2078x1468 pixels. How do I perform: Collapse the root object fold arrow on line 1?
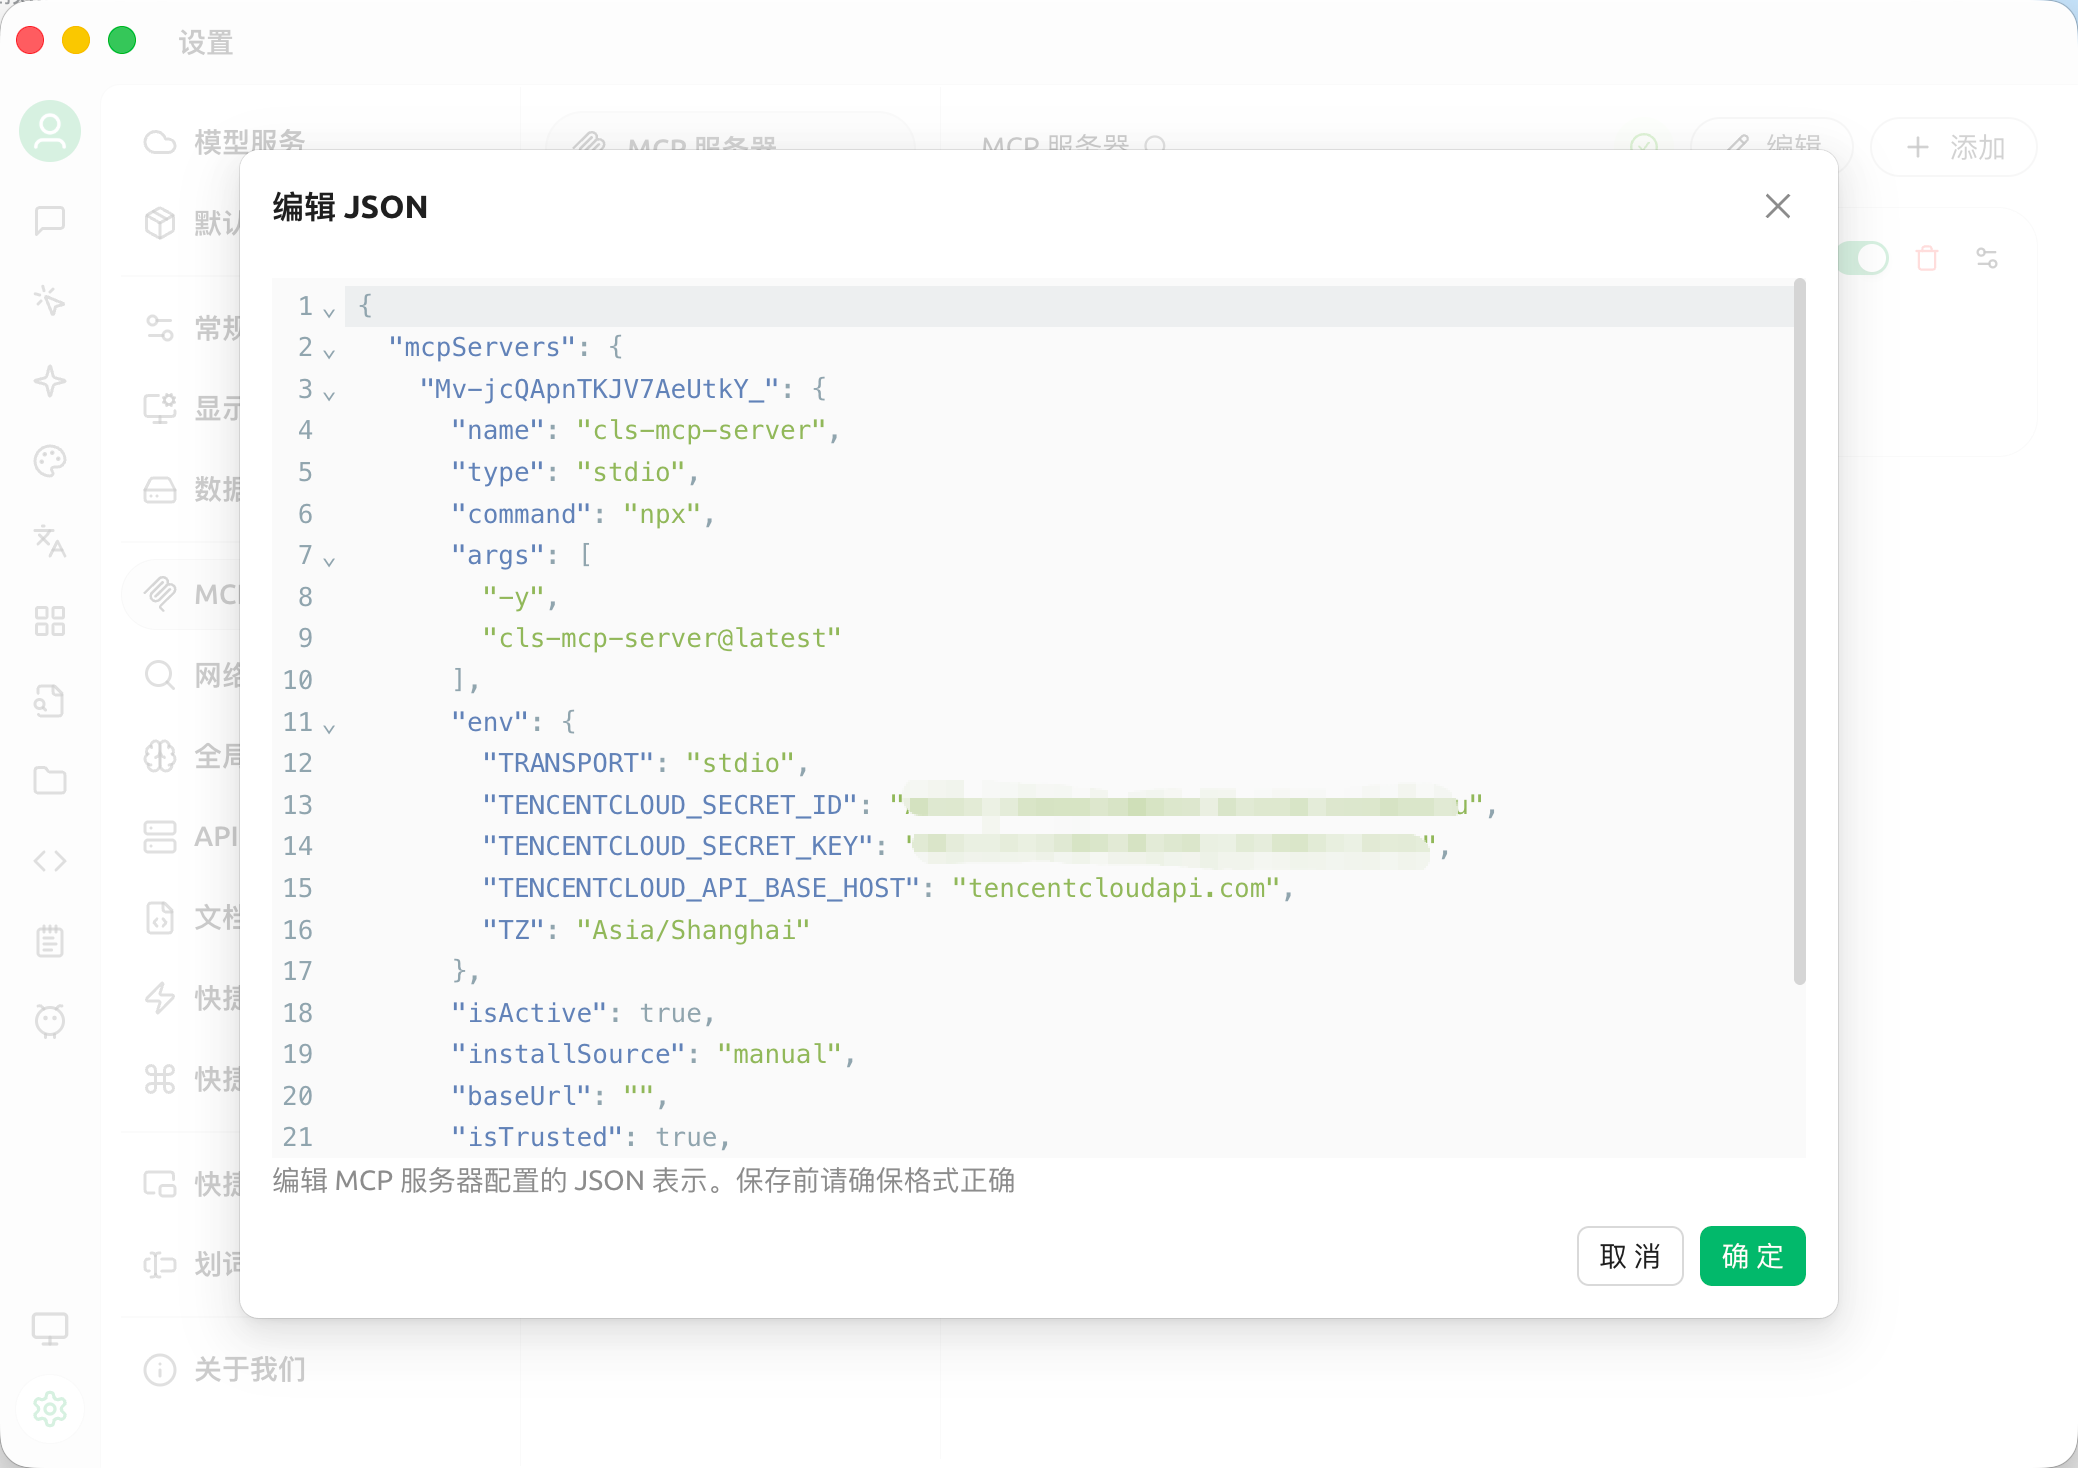[329, 312]
